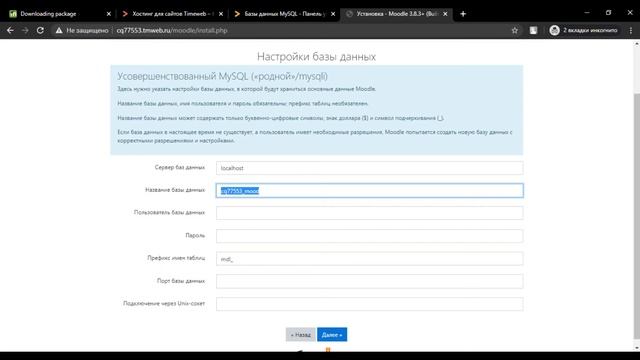640x360 pixels.
Task: Click the Назад back button
Action: pyautogui.click(x=300, y=335)
